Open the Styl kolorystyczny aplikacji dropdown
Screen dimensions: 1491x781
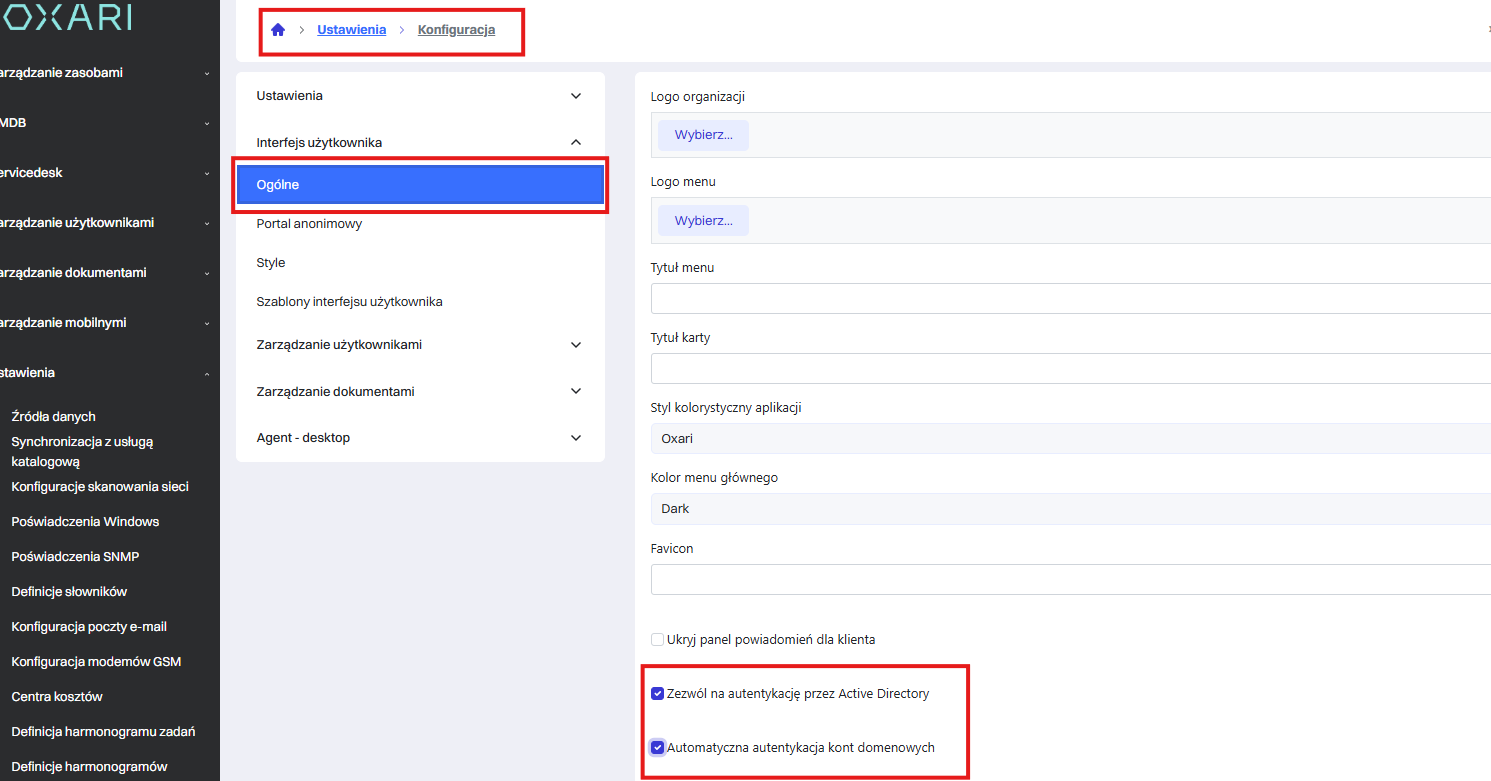1070,438
